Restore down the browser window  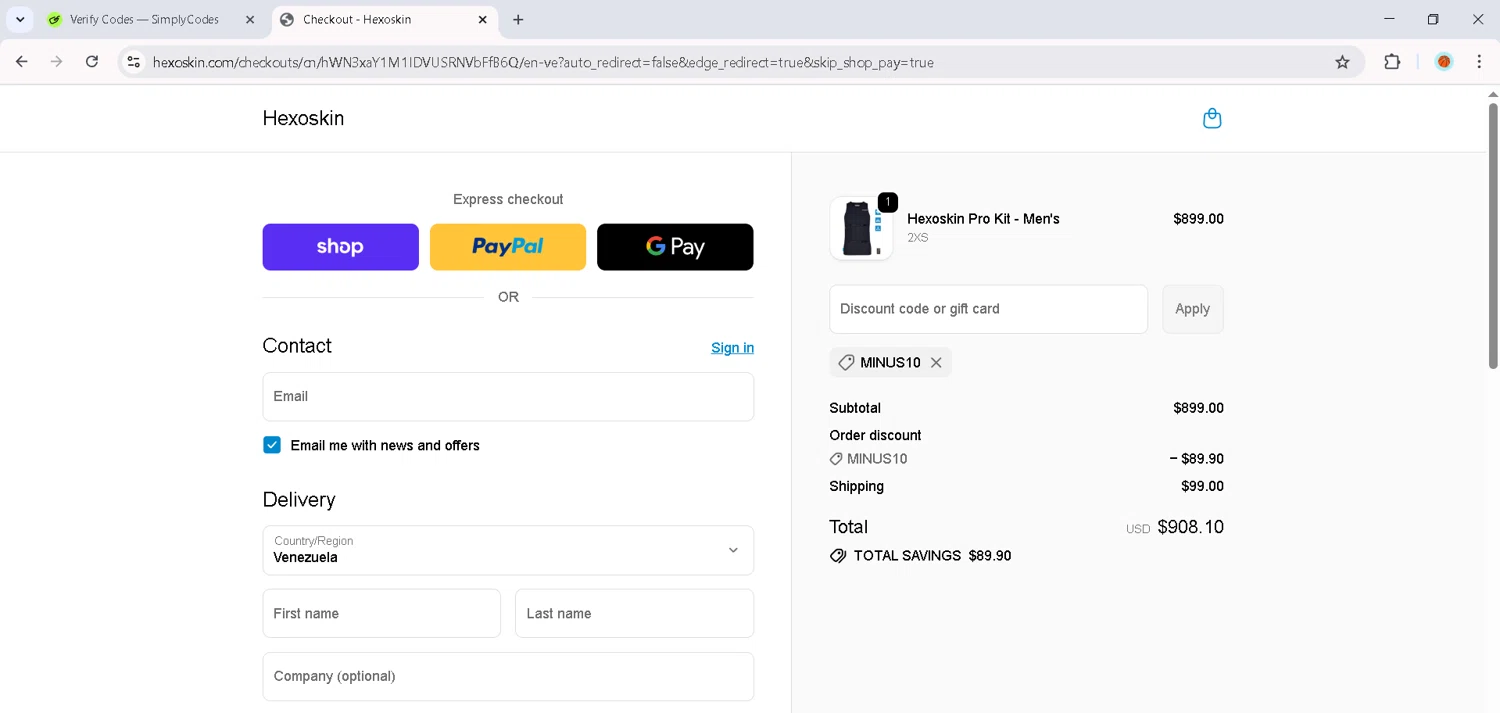tap(1433, 19)
